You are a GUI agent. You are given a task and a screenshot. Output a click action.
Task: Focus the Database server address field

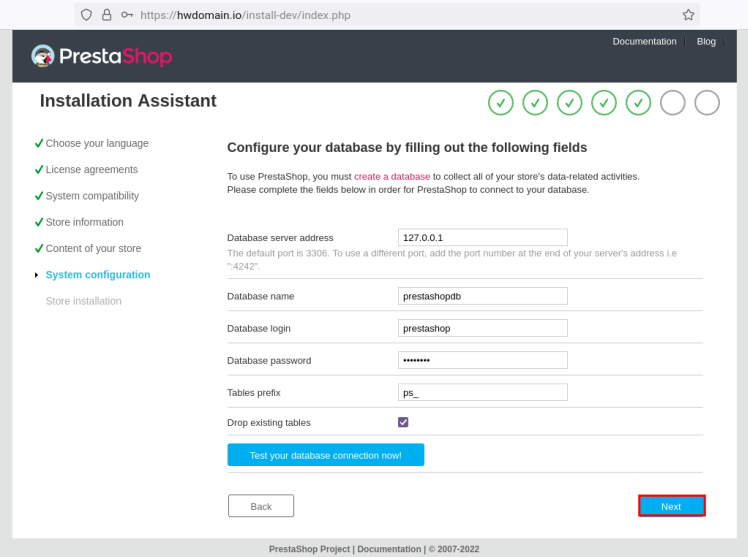click(482, 237)
